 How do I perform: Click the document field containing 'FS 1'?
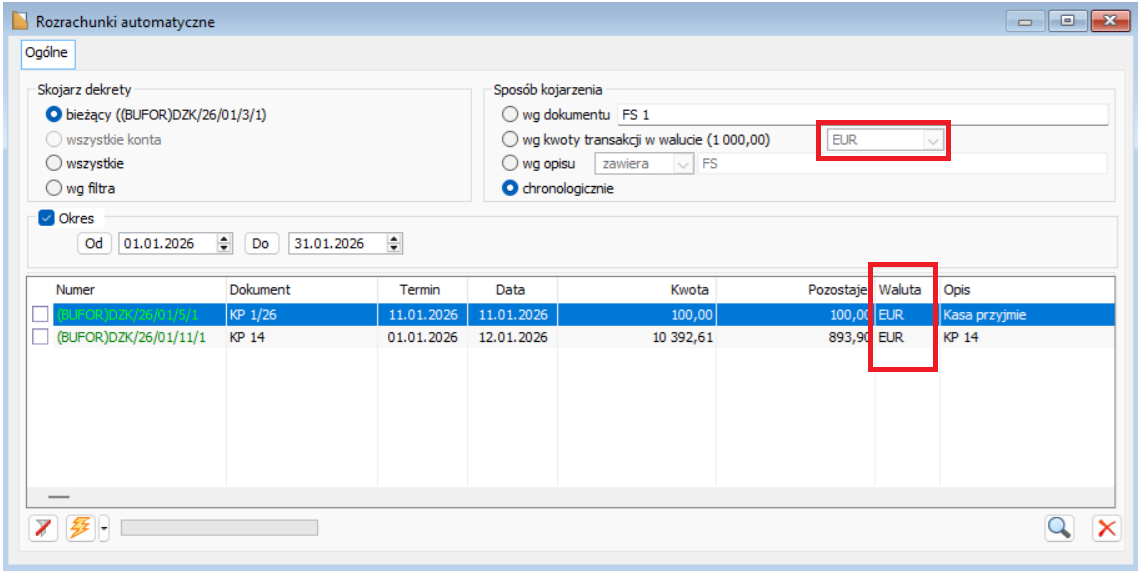point(862,114)
